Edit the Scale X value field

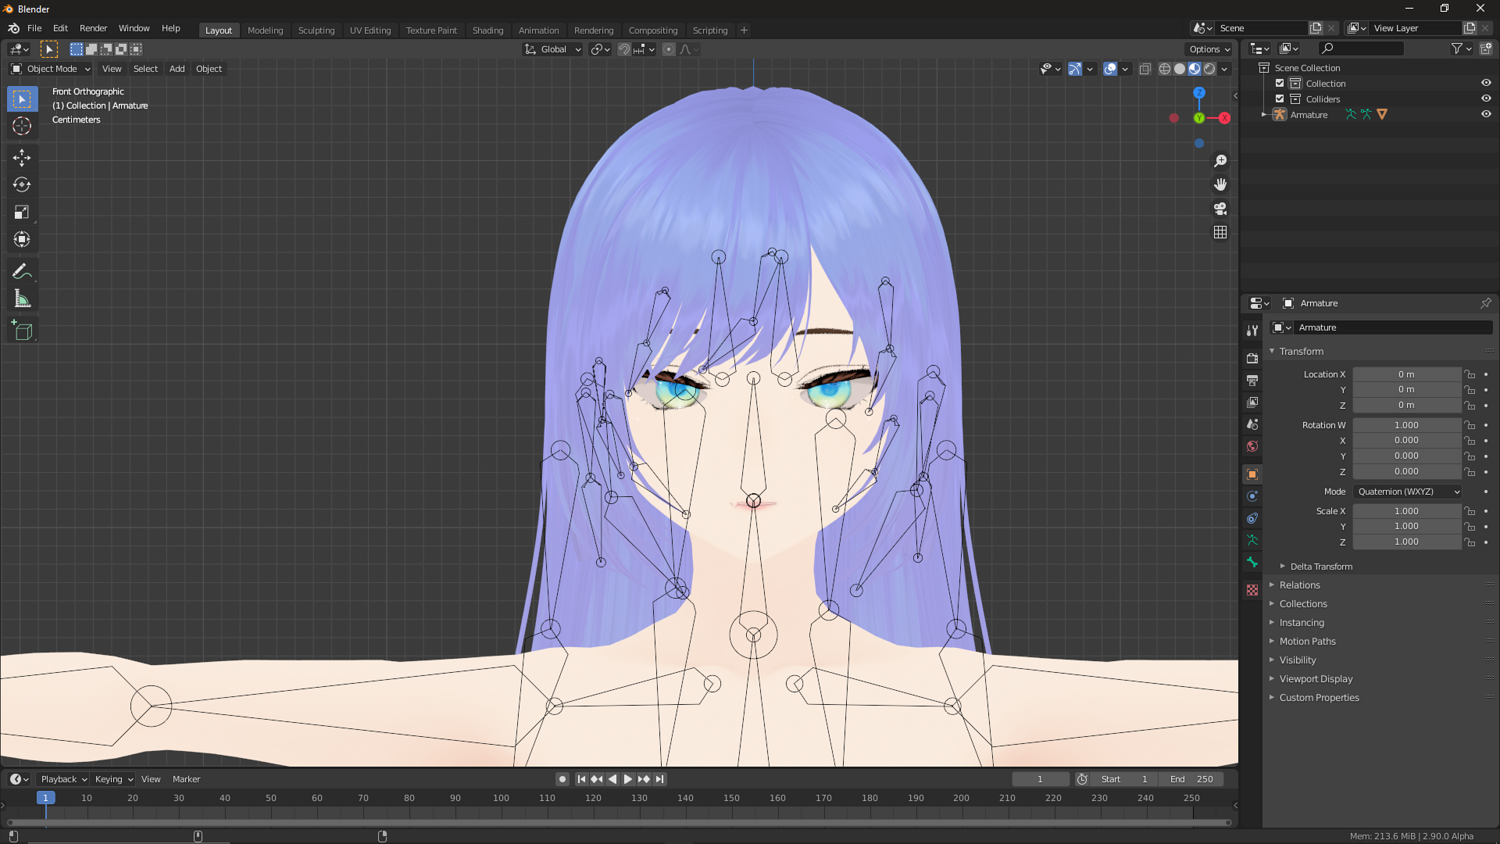click(x=1406, y=511)
